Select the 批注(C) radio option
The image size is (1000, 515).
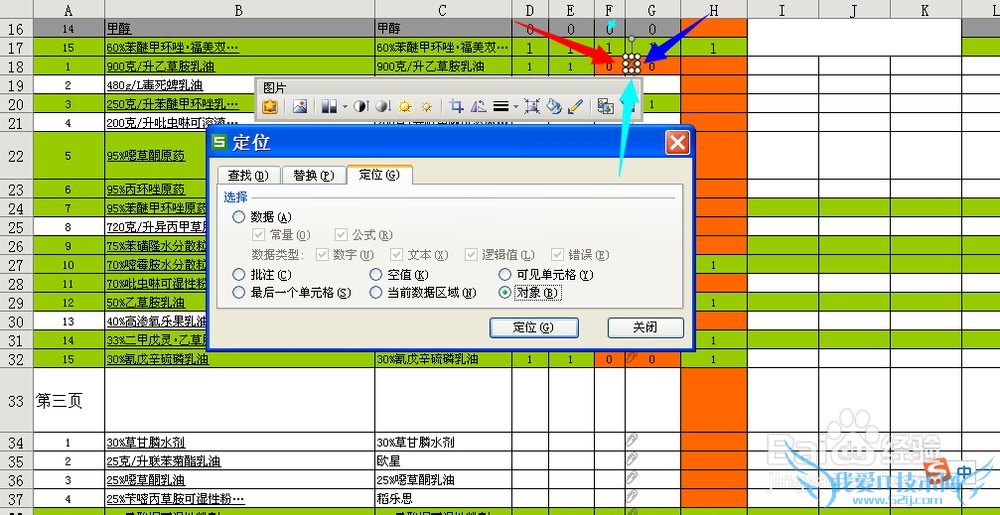point(239,275)
